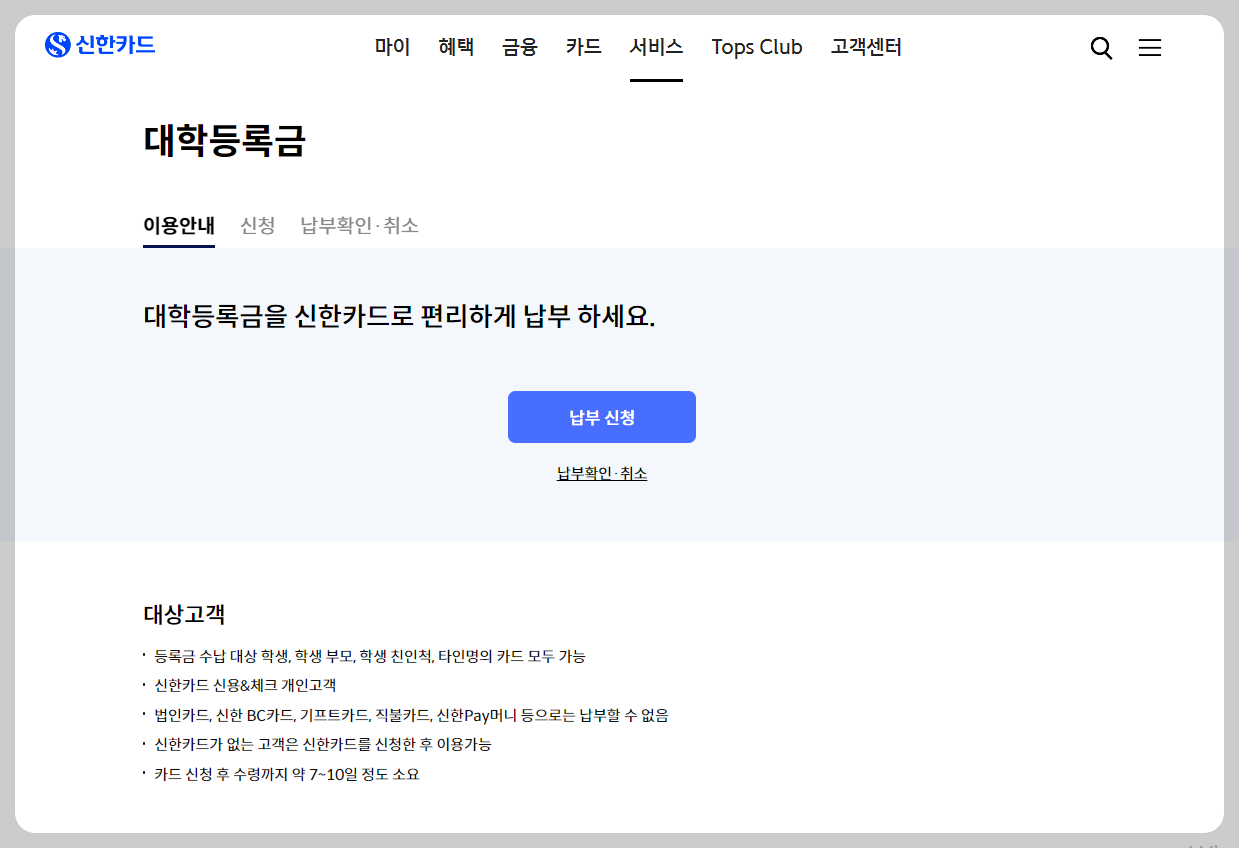Open the 서비스 menu

656,47
